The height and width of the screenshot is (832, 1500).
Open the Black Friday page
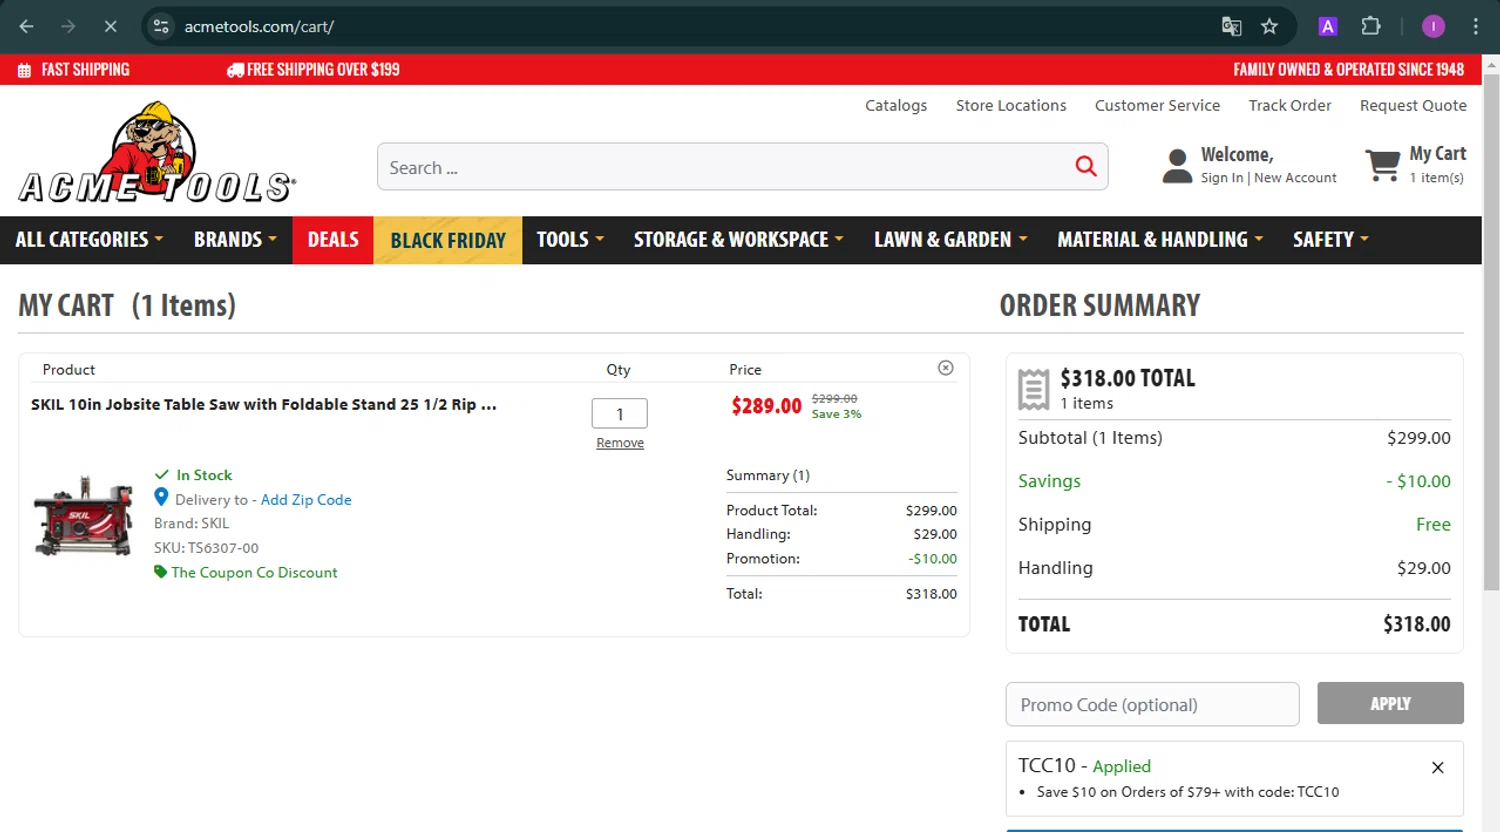(x=448, y=240)
